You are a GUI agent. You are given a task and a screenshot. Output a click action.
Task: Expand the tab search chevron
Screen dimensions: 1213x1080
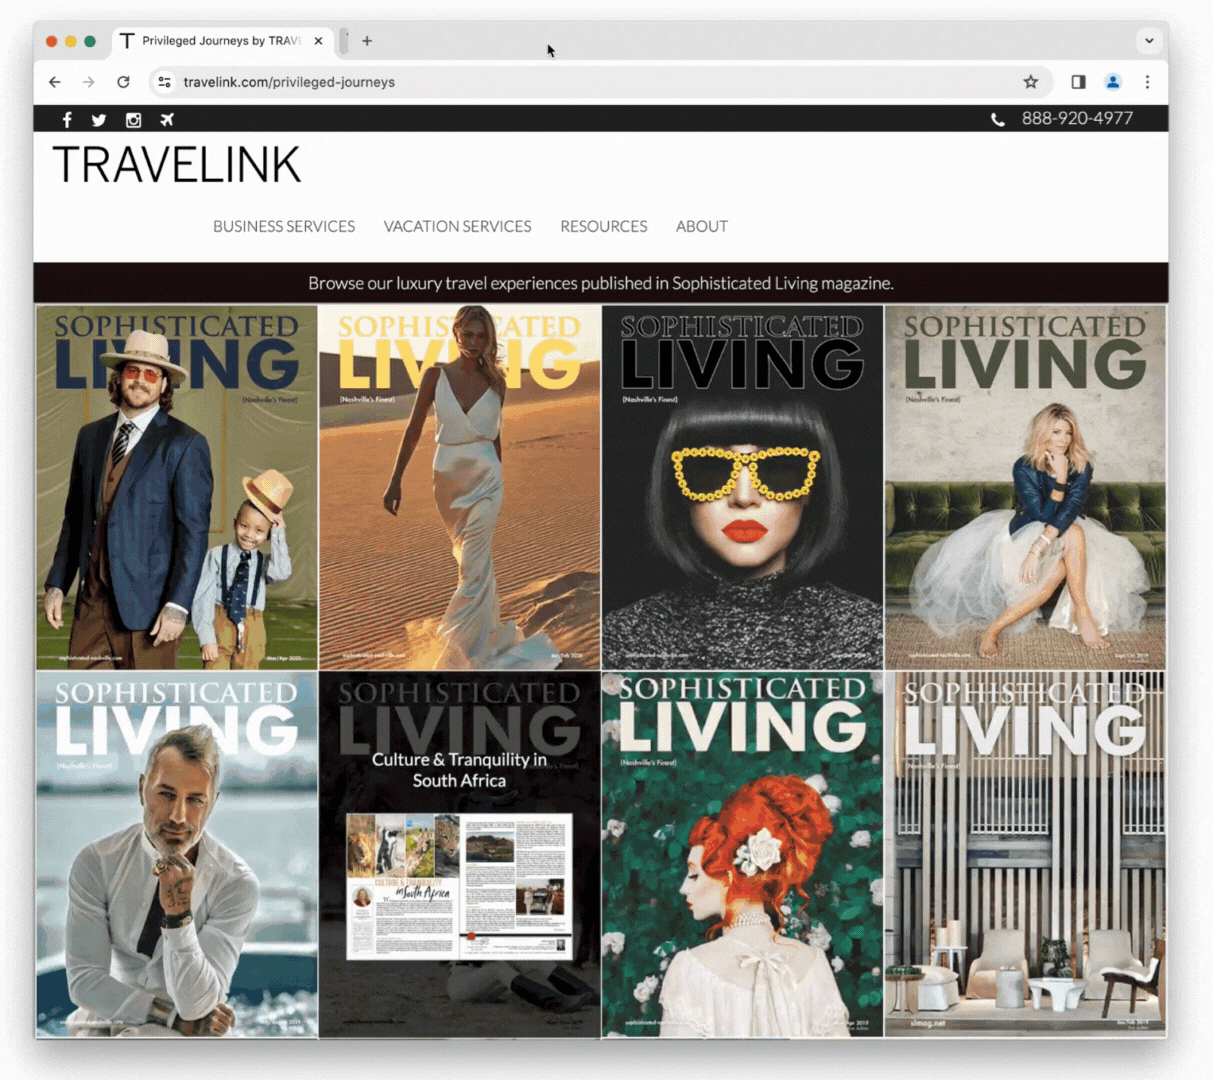(1149, 41)
